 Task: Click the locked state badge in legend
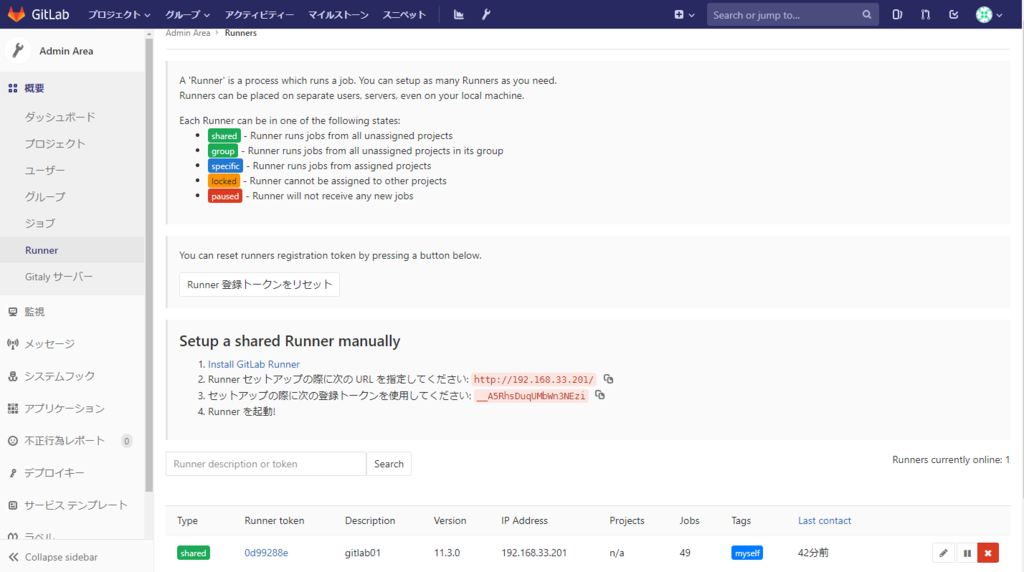pyautogui.click(x=224, y=181)
